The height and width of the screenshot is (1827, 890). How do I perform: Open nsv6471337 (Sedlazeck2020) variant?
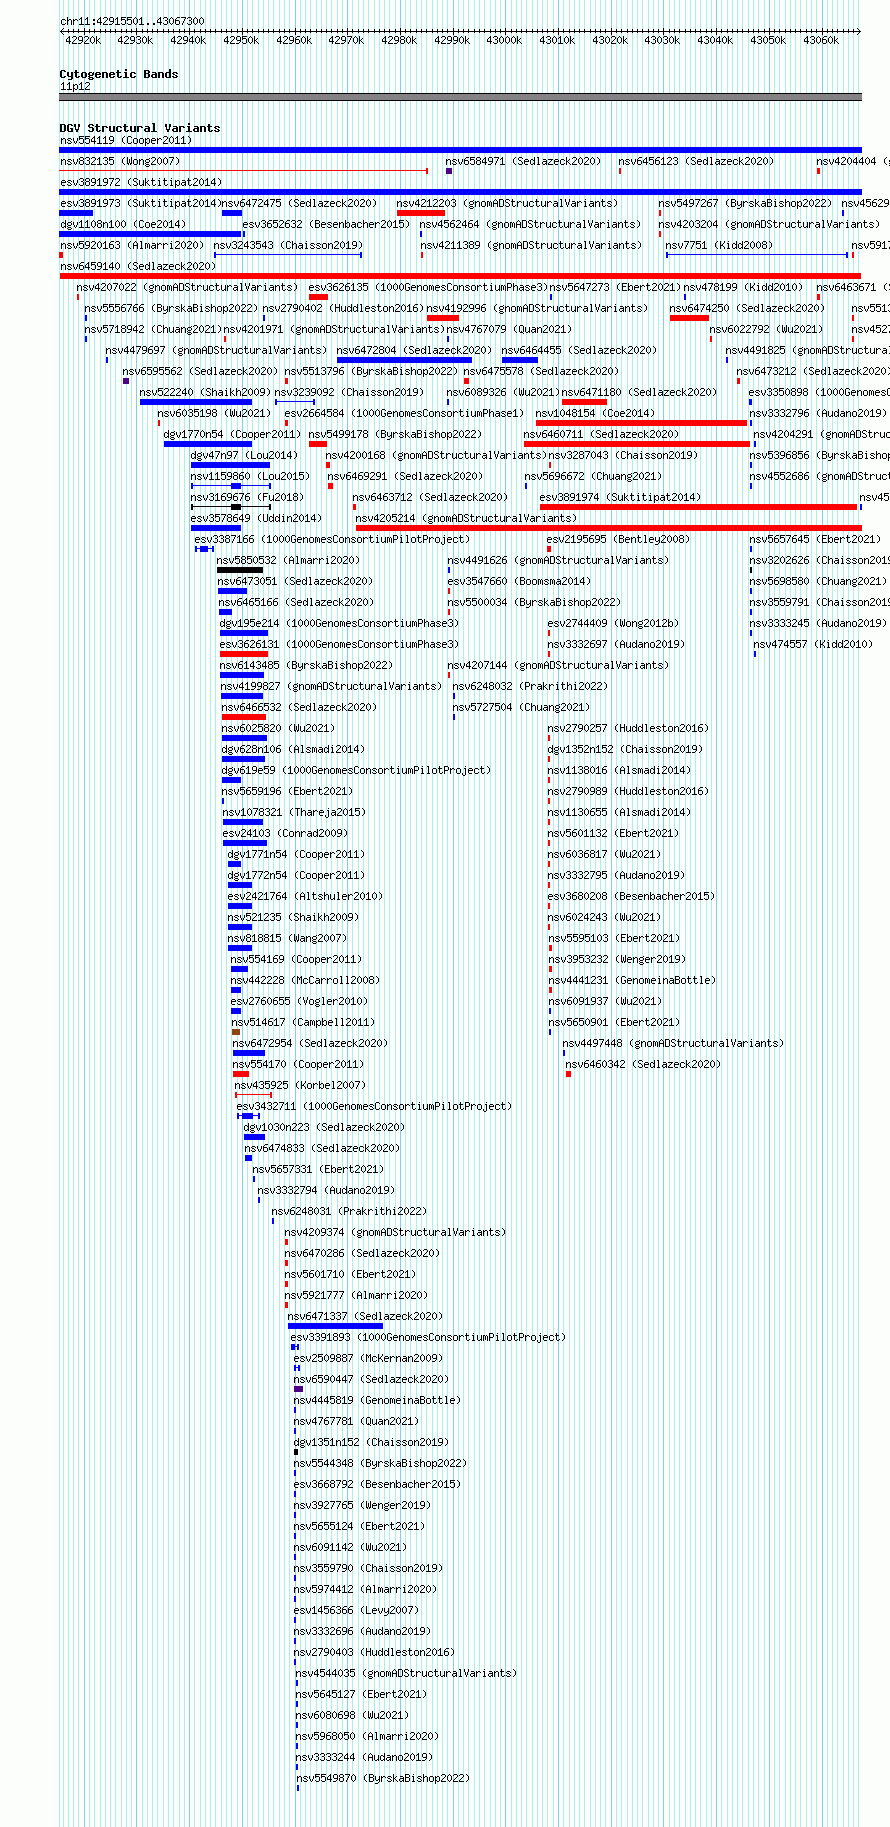pos(365,1317)
